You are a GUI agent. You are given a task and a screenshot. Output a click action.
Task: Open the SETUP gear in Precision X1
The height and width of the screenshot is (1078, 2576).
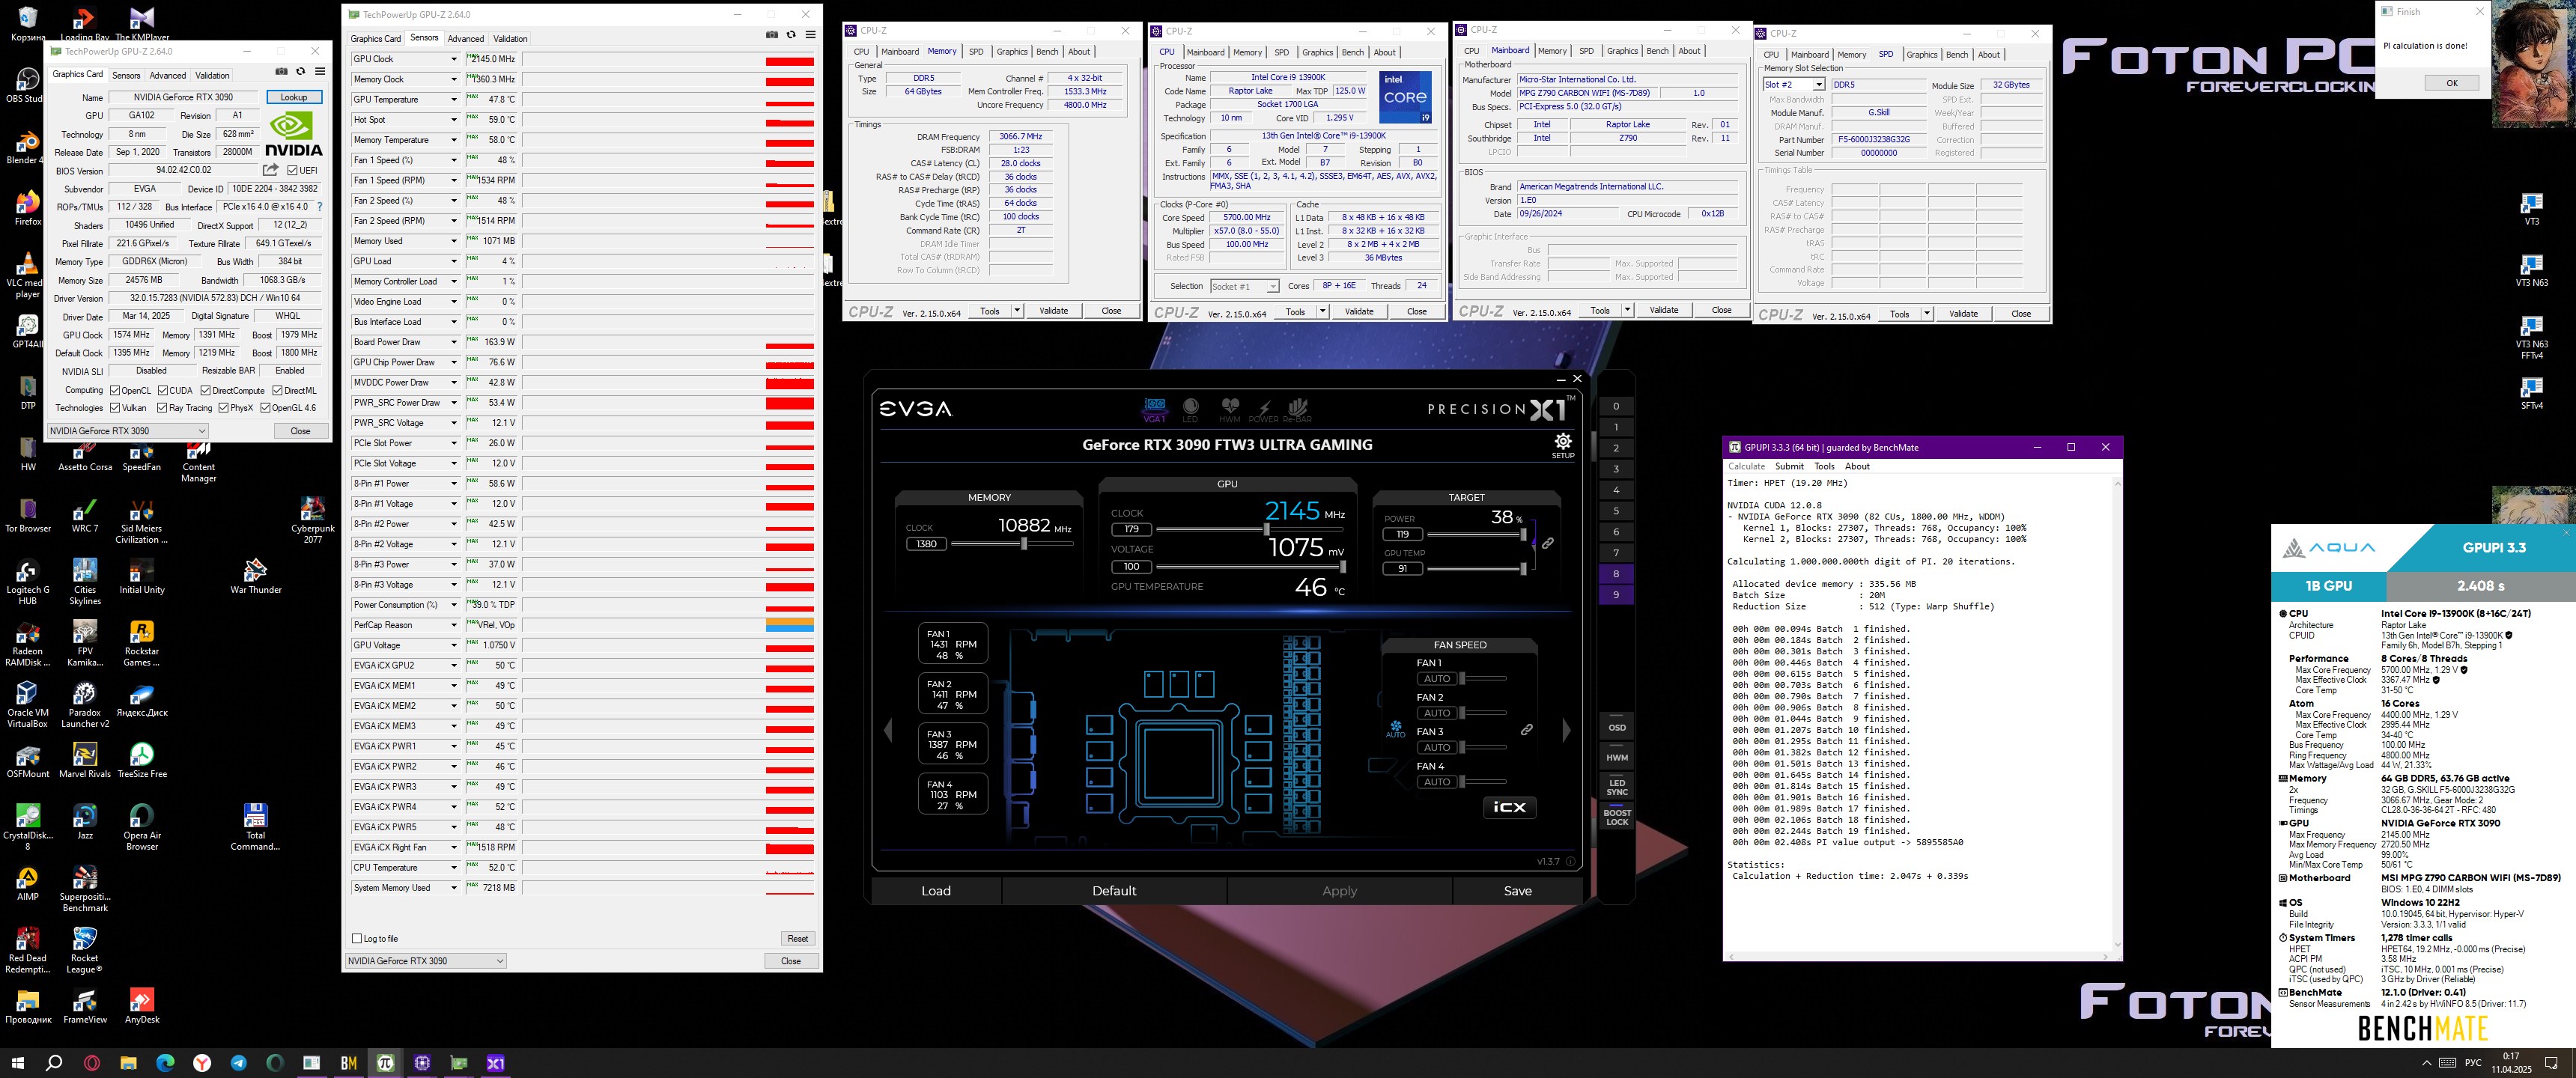click(1562, 445)
